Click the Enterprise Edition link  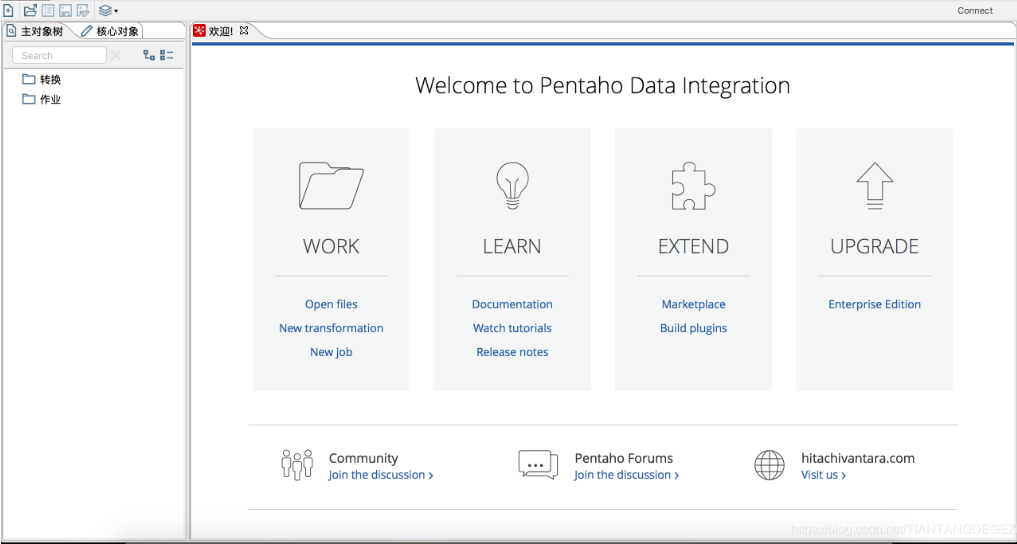(x=874, y=304)
